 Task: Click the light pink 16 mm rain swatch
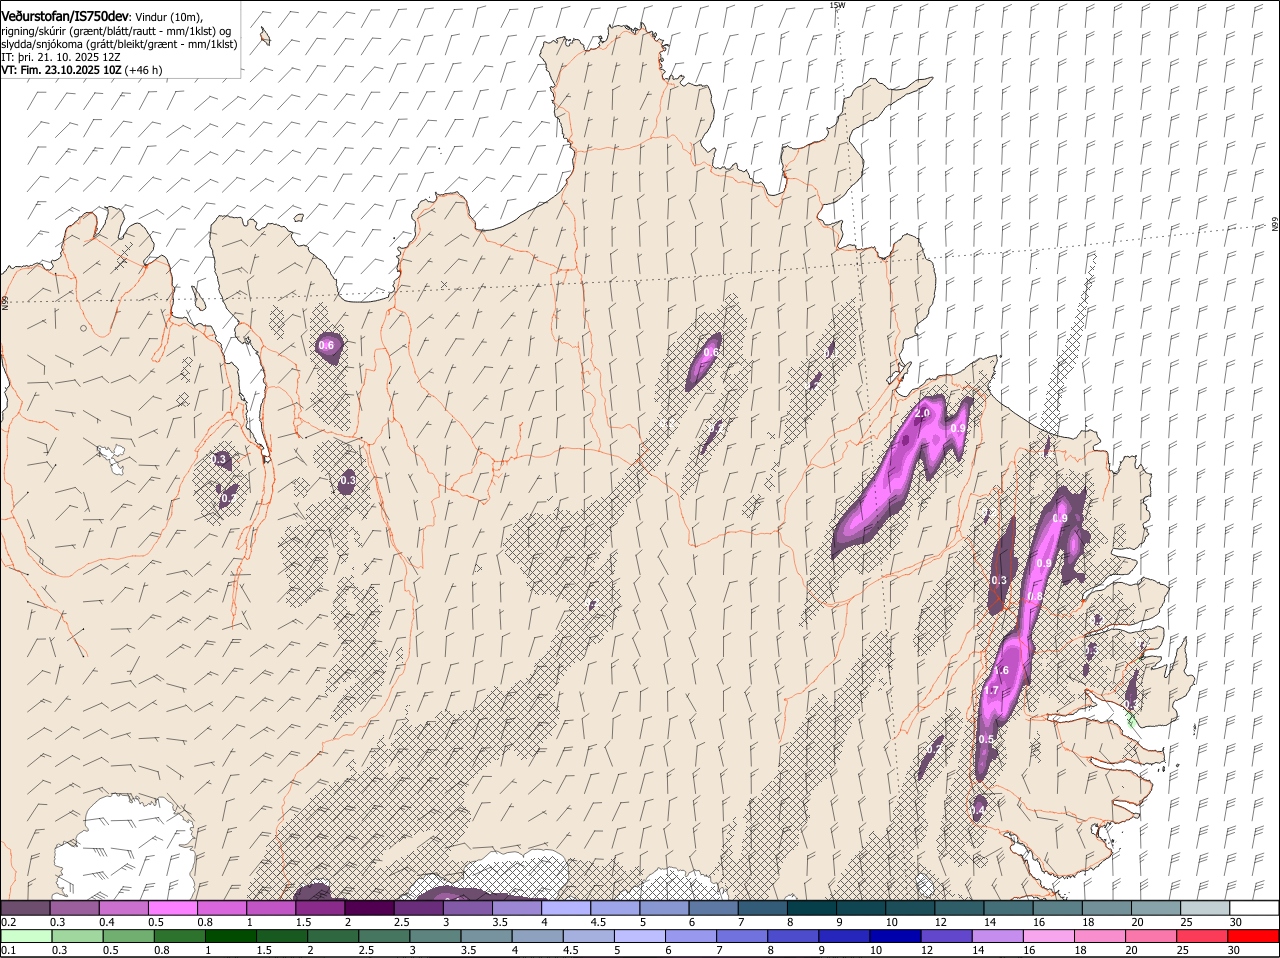coord(1048,936)
